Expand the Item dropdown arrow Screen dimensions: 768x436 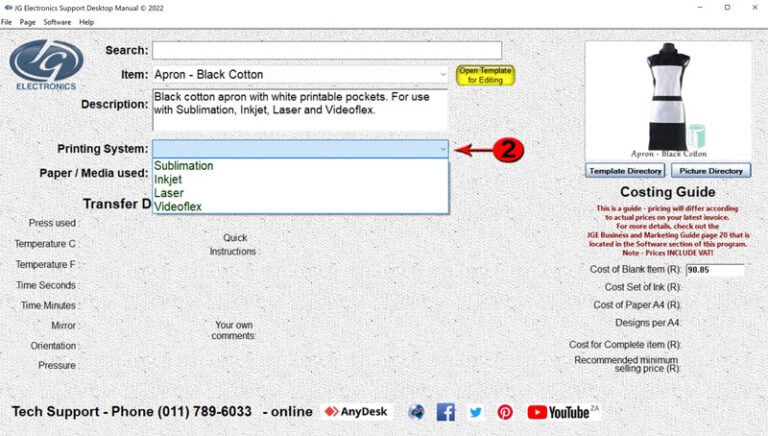(443, 74)
